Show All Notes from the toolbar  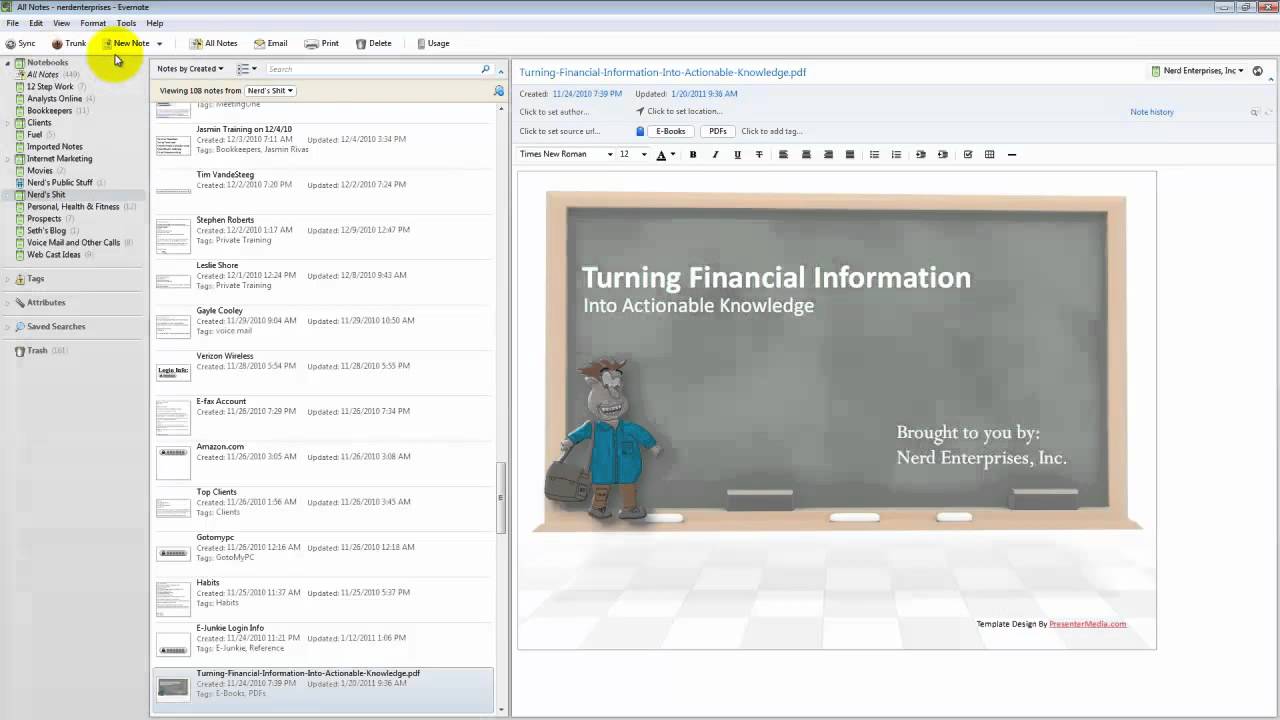[214, 43]
